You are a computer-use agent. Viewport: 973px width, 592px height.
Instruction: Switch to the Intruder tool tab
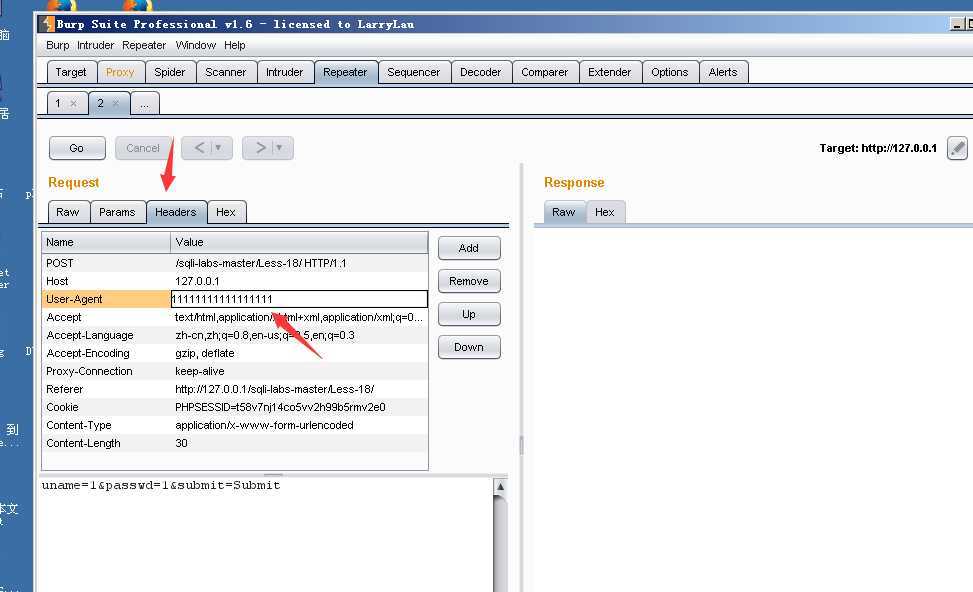285,72
